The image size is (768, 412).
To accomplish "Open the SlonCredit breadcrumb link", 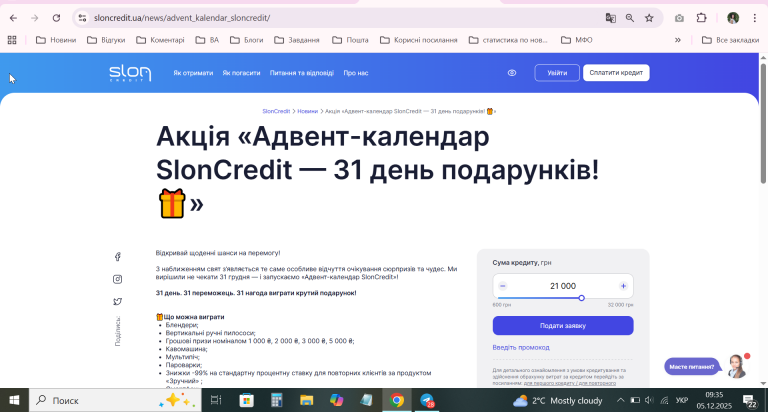I will (x=276, y=111).
